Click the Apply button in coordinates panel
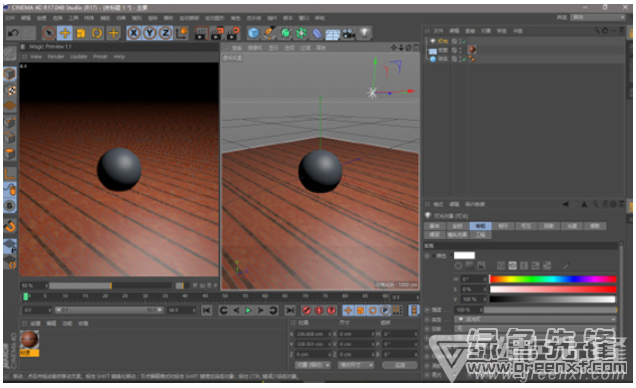The width and height of the screenshot is (636, 388). coord(400,365)
